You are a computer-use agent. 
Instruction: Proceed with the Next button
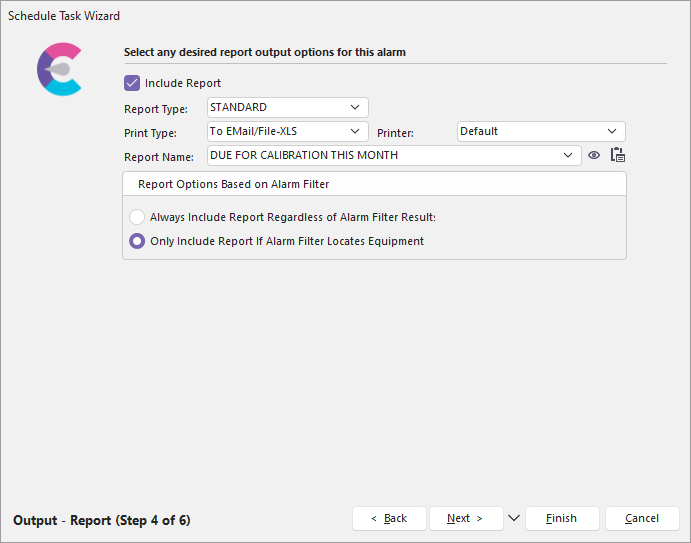point(465,518)
